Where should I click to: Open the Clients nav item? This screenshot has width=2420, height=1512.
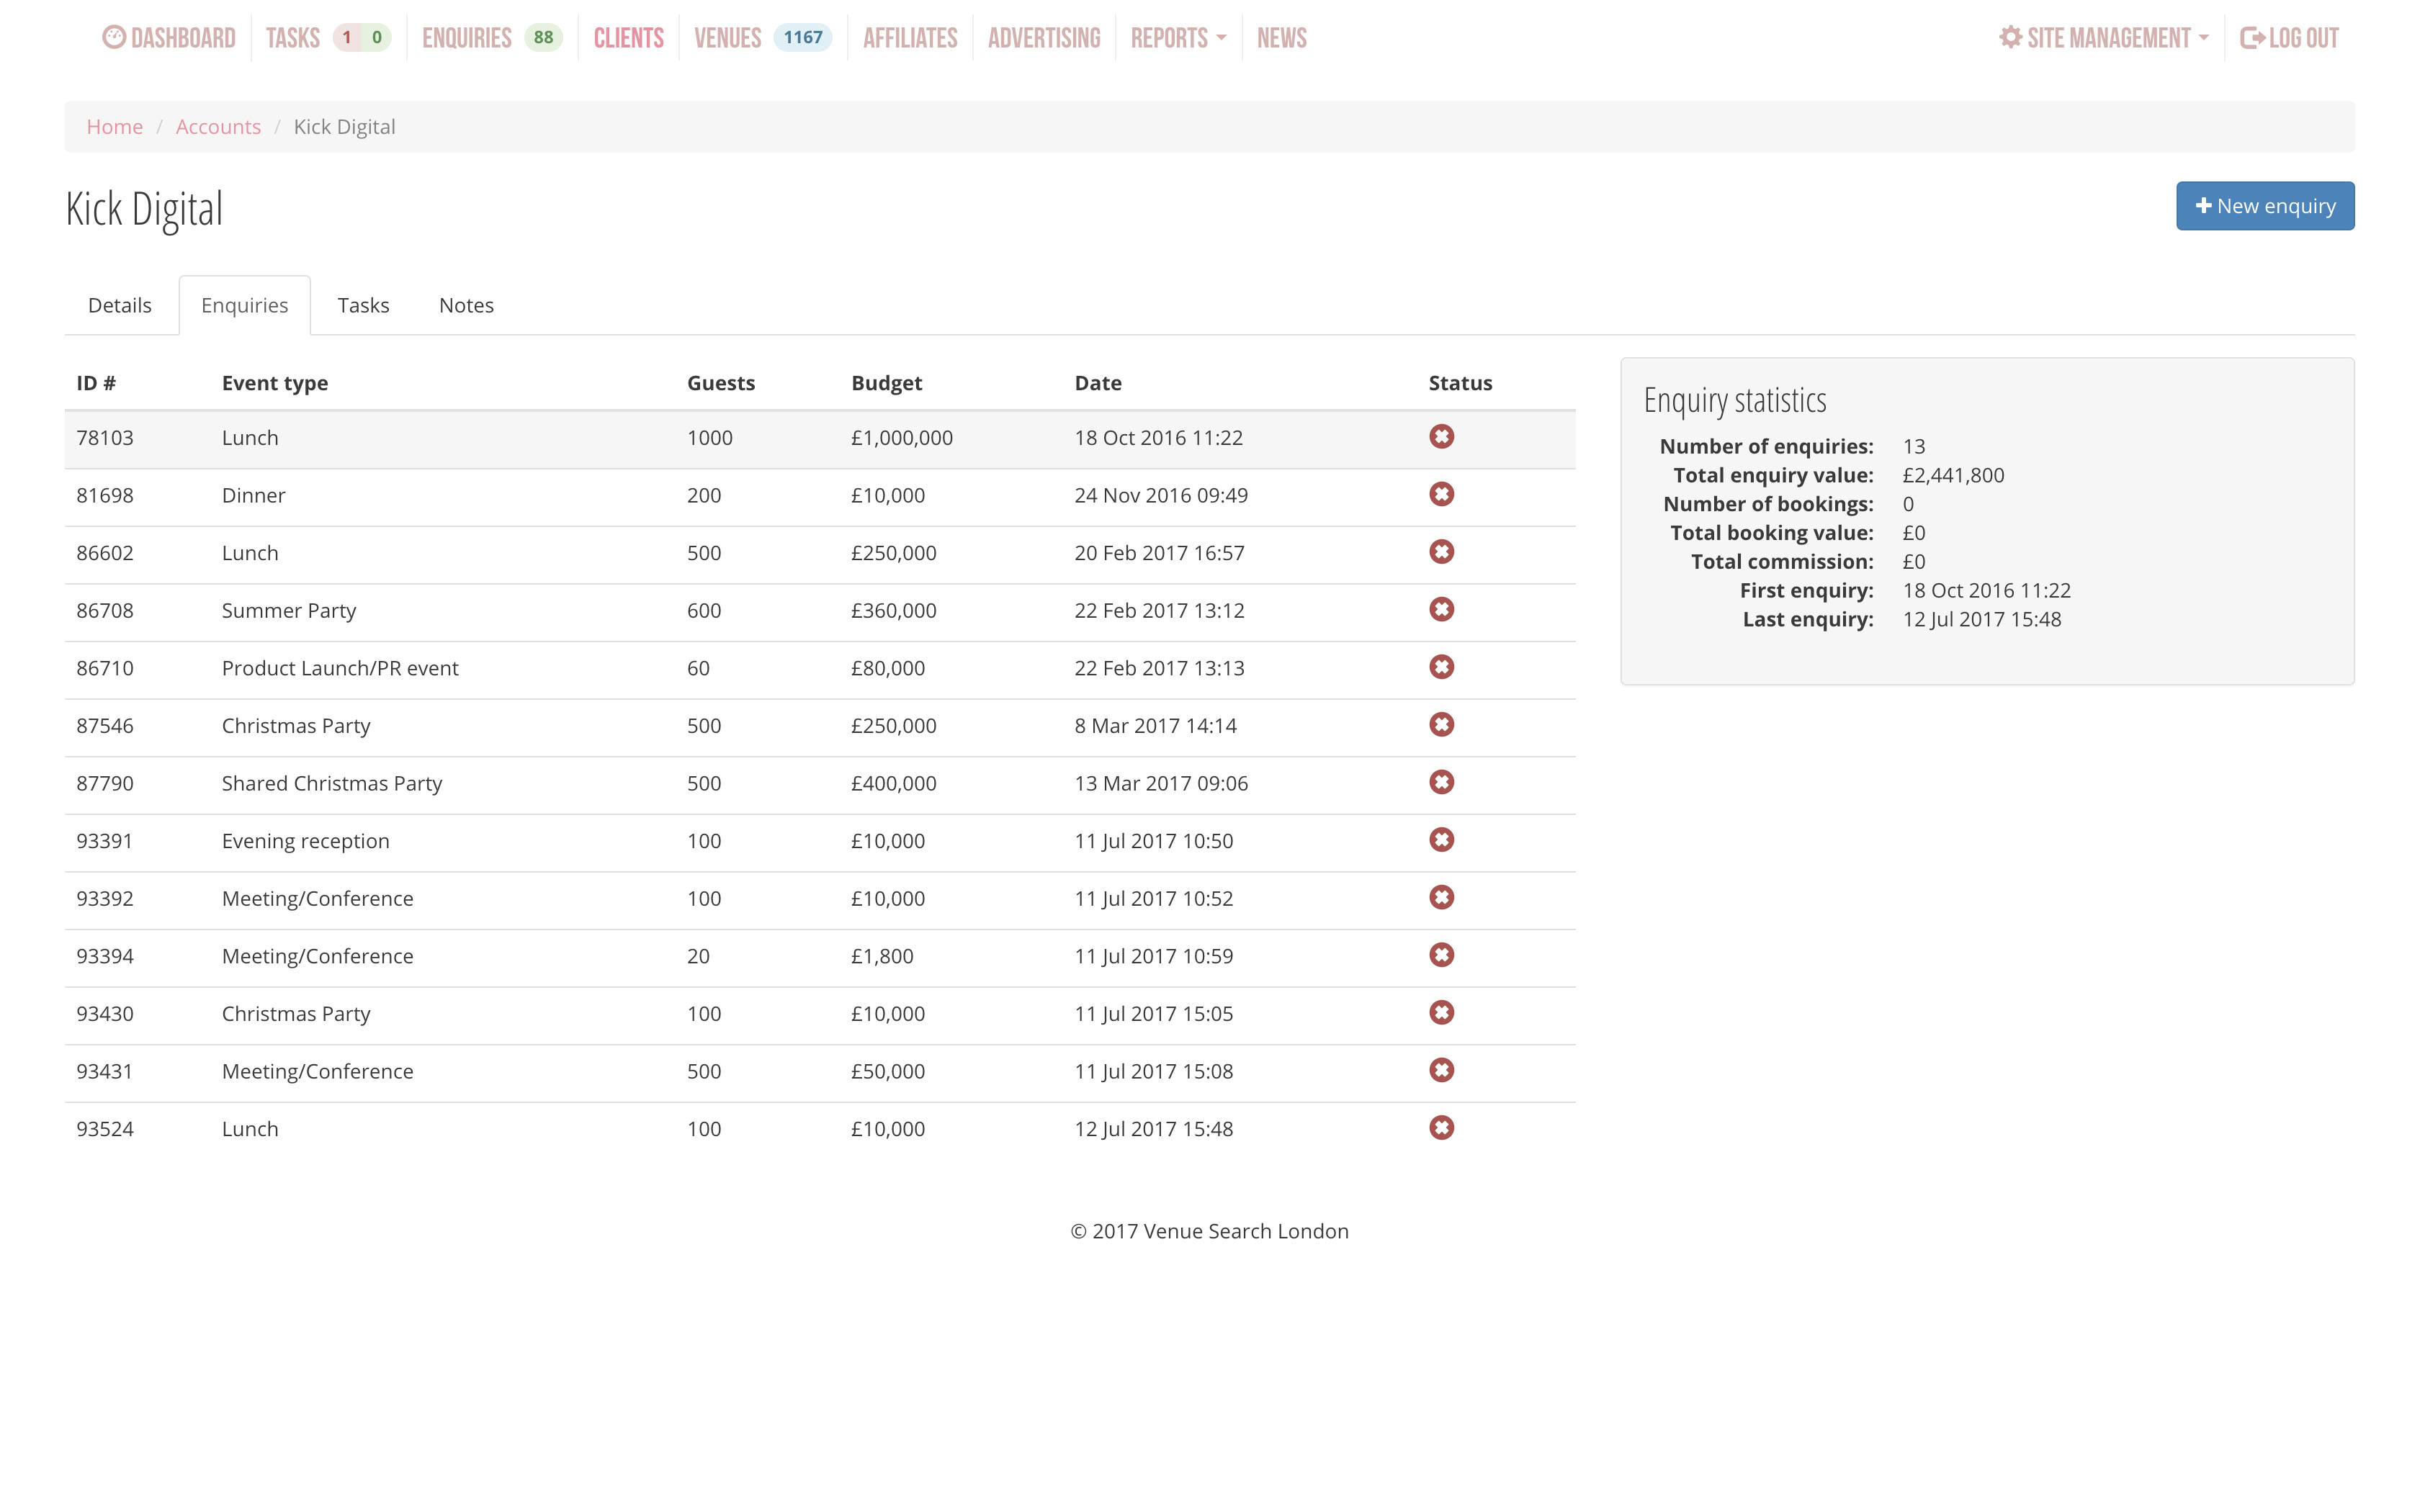click(629, 38)
